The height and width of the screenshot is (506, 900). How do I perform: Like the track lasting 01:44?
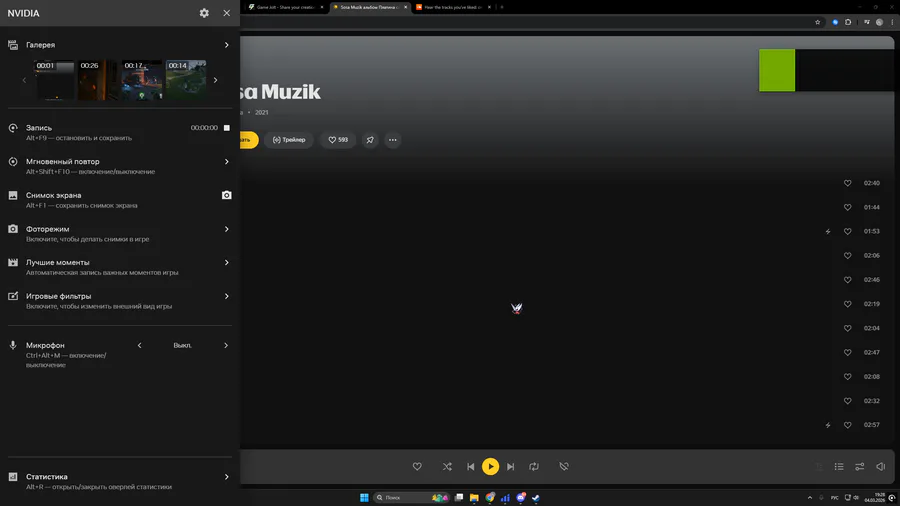(847, 207)
